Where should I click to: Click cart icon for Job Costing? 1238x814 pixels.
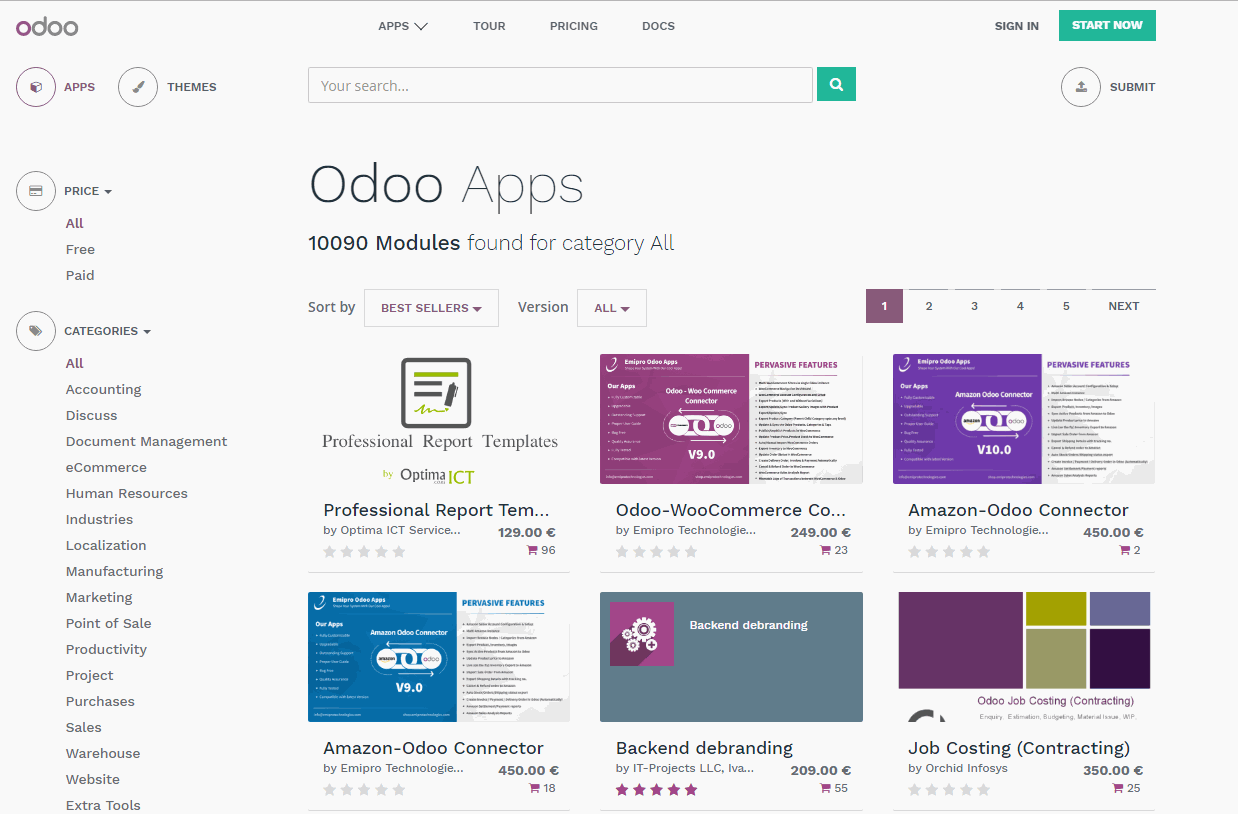pos(1118,788)
